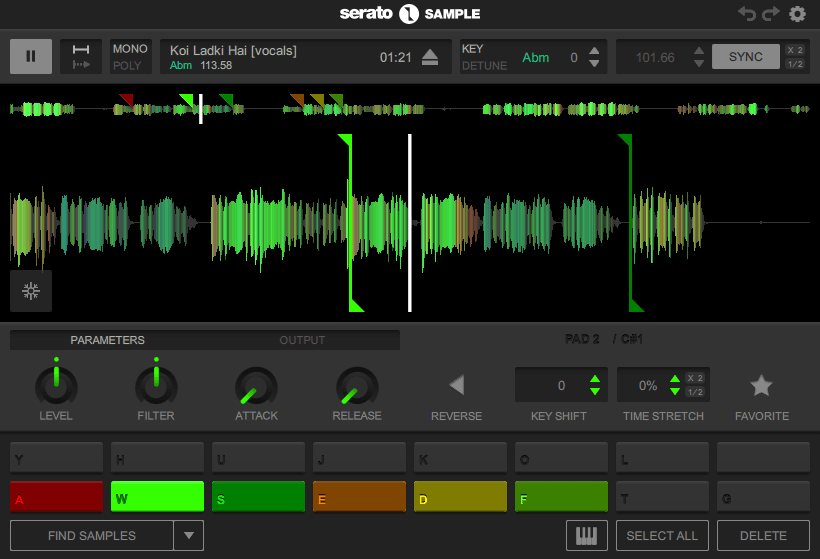This screenshot has height=559, width=820.
Task: Click the FILTER knob
Action: pyautogui.click(x=156, y=386)
